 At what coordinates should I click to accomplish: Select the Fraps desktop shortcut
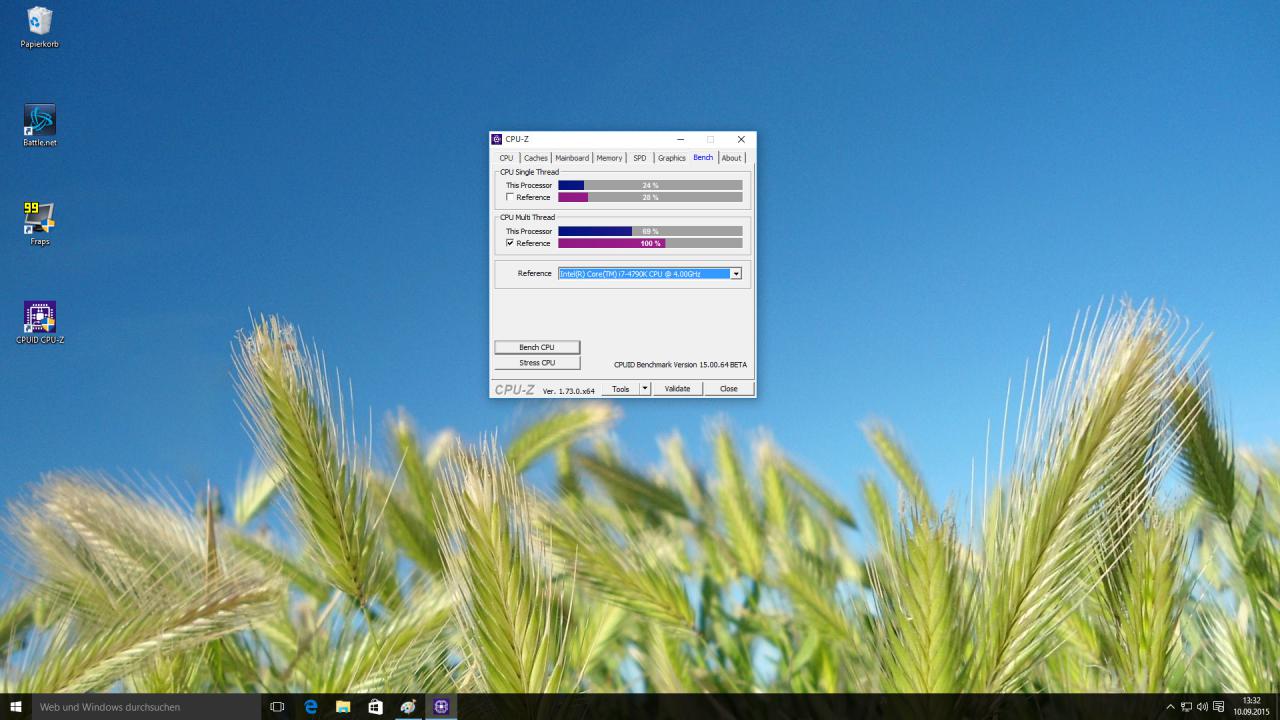click(40, 223)
